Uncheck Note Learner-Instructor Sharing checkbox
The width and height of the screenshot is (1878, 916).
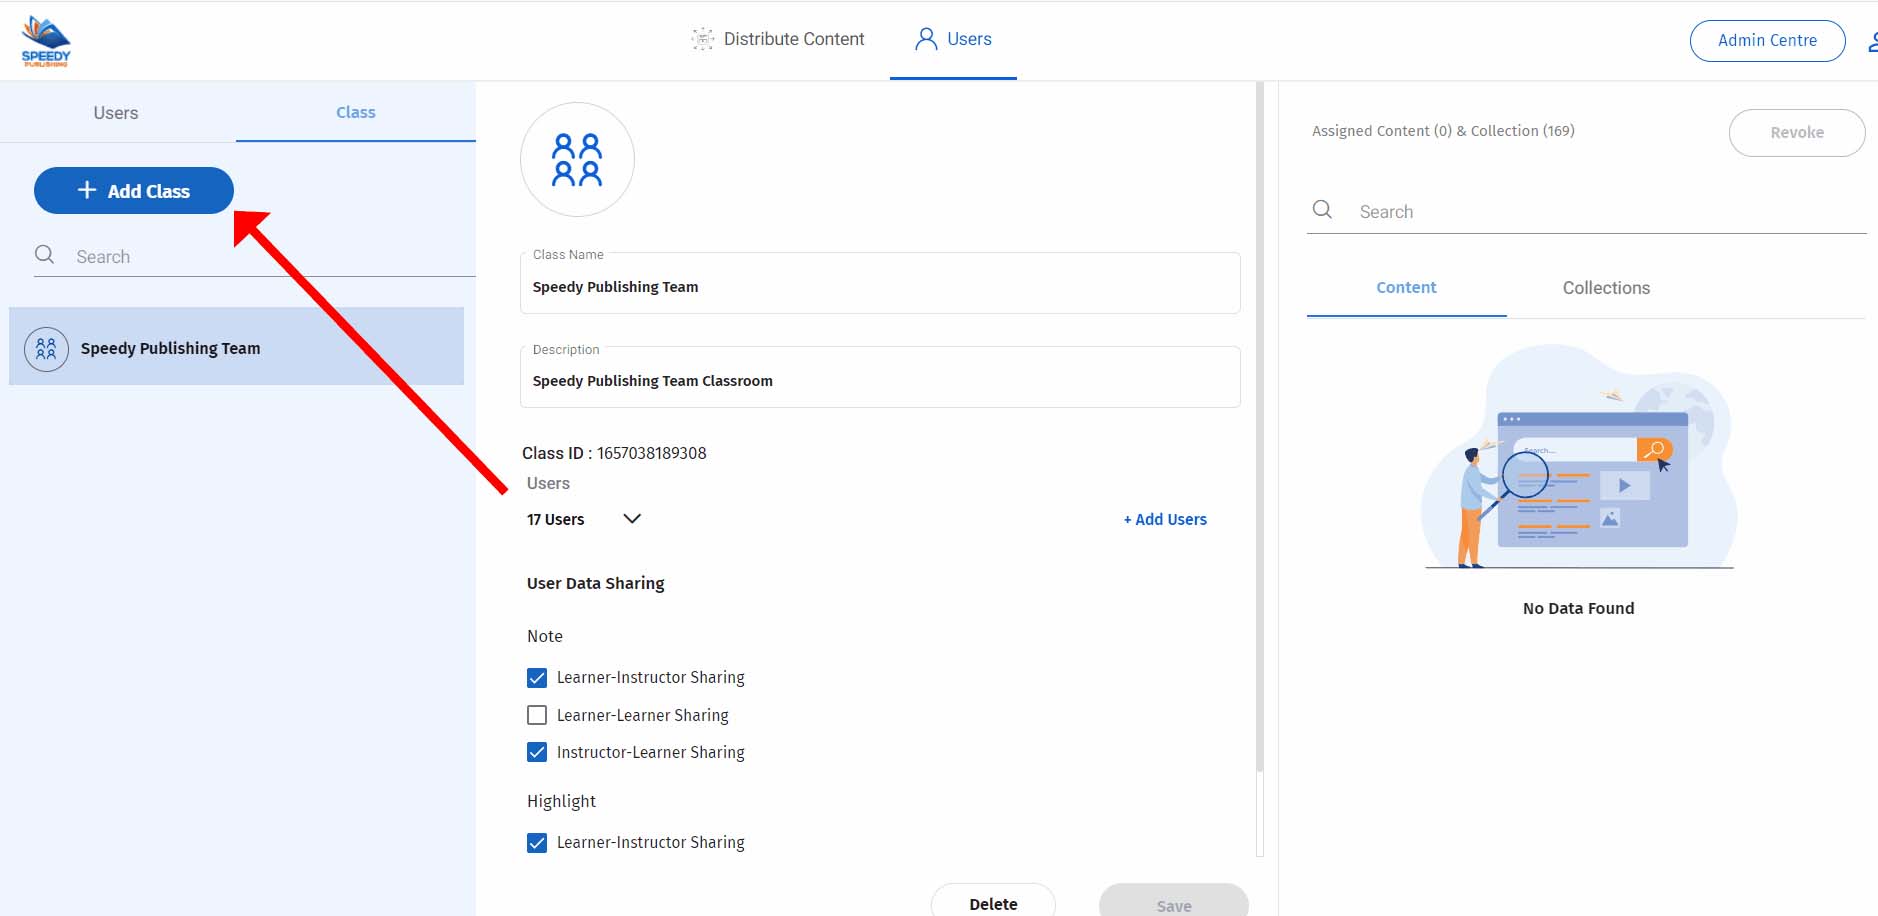(537, 678)
